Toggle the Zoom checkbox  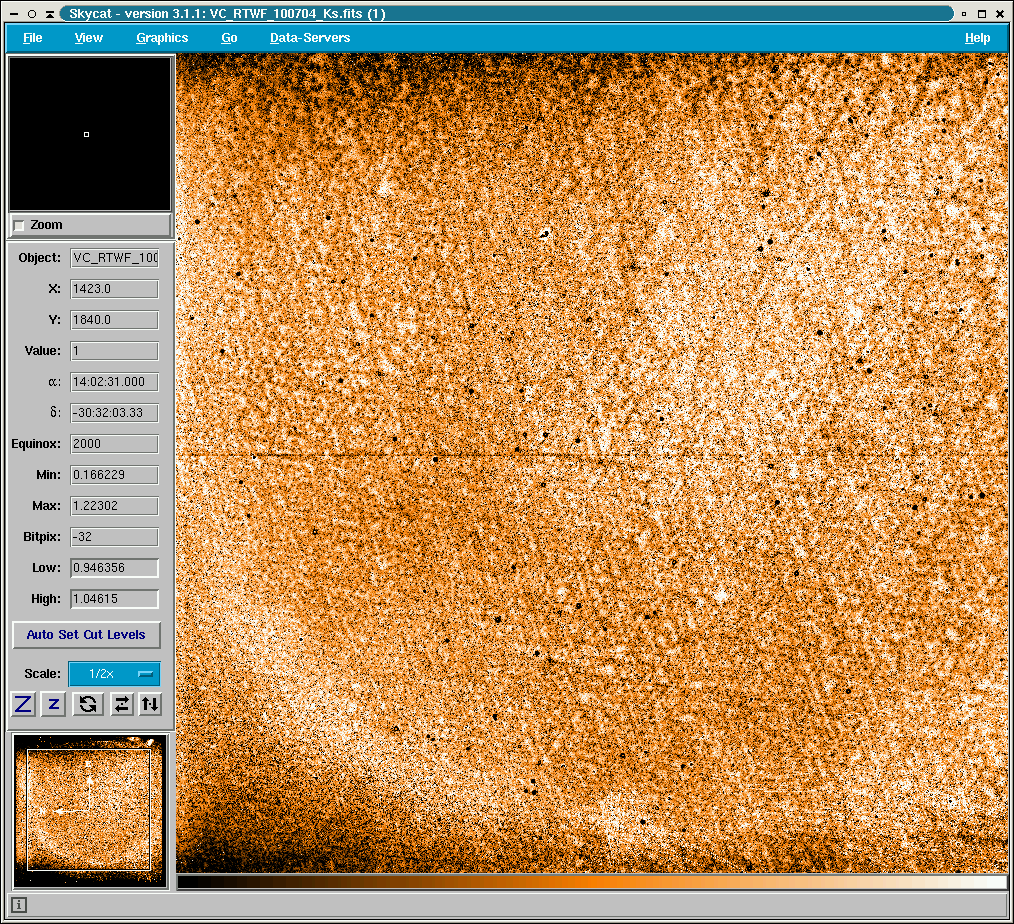(x=19, y=225)
